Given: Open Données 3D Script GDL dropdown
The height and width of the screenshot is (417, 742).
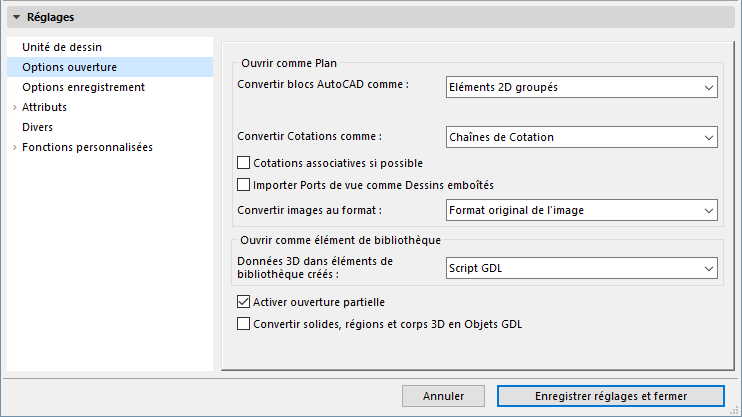Looking at the screenshot, I should click(x=580, y=267).
